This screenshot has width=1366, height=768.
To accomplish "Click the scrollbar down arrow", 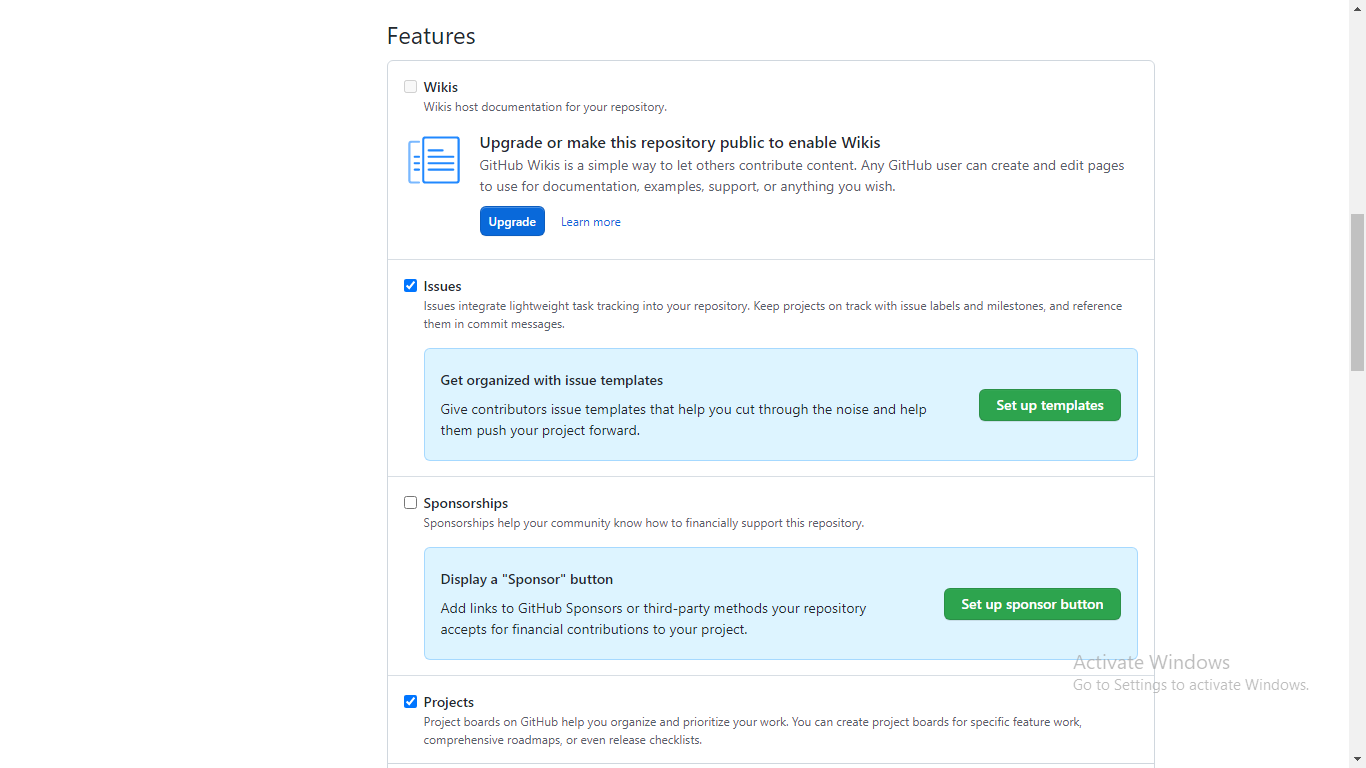I will [1357, 759].
